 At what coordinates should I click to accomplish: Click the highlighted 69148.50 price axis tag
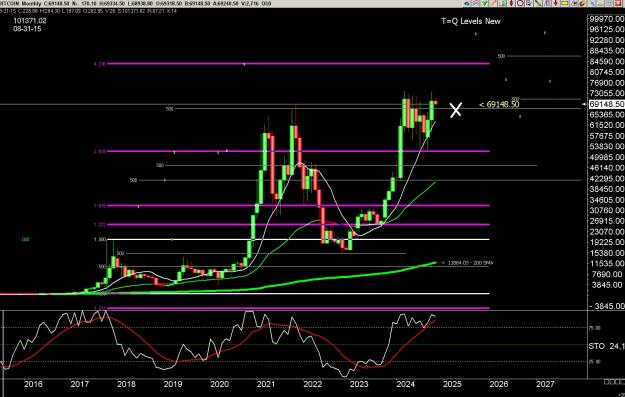click(606, 104)
